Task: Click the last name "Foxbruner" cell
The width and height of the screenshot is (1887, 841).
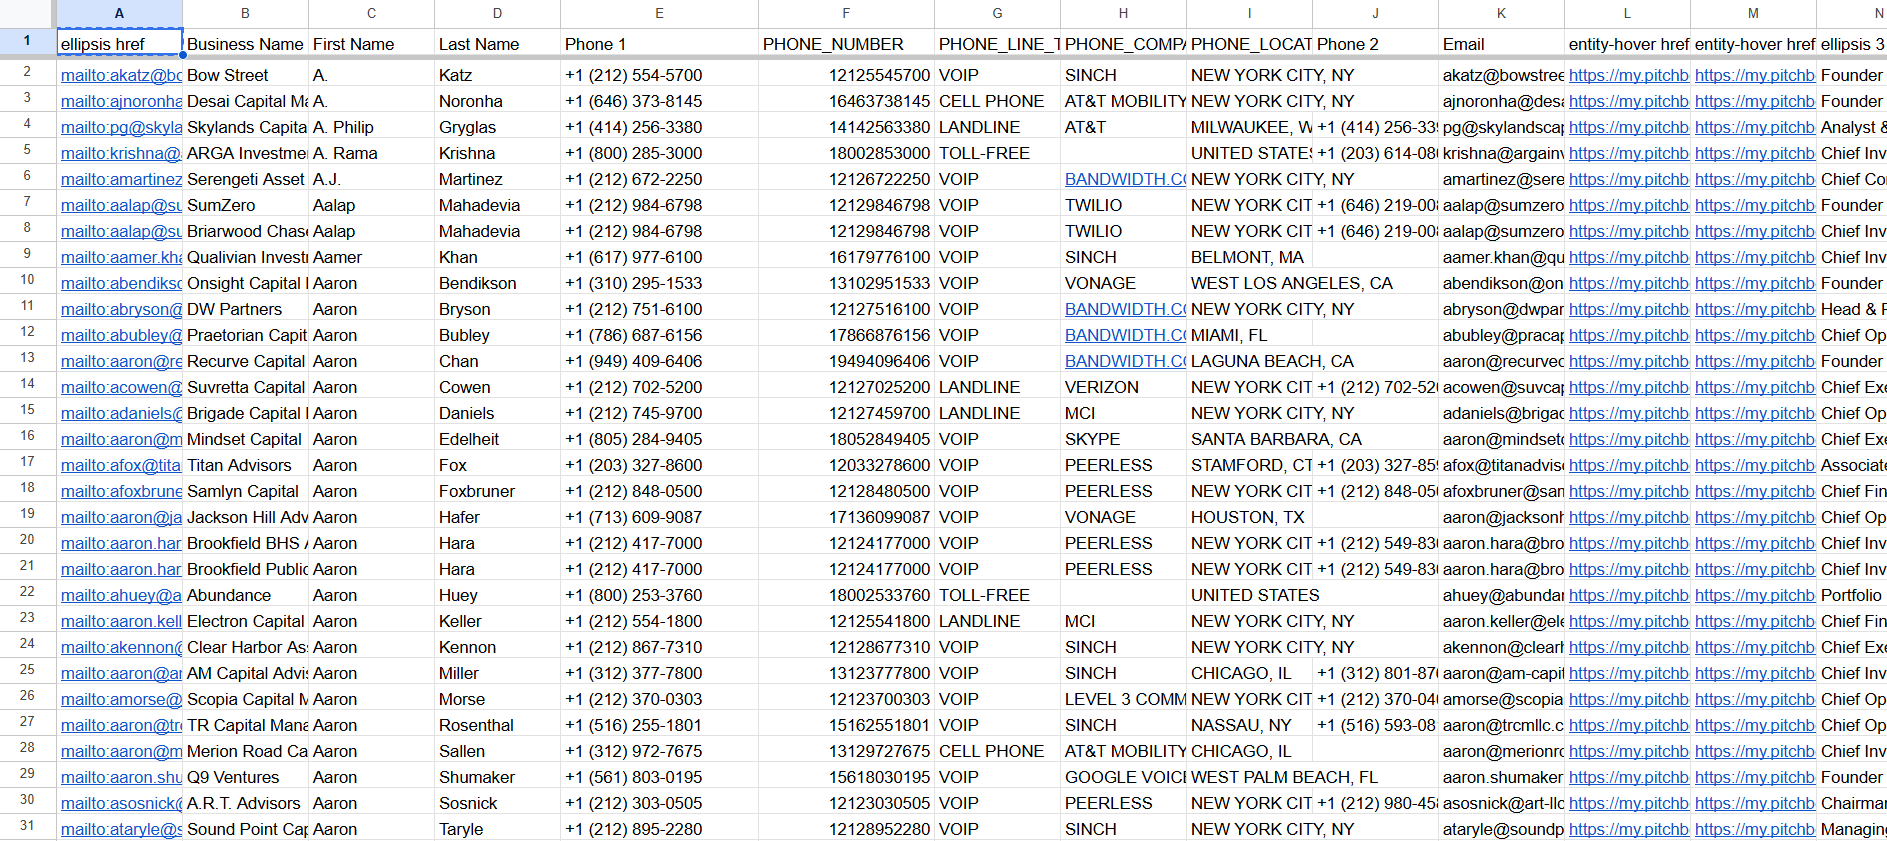Action: click(x=497, y=491)
